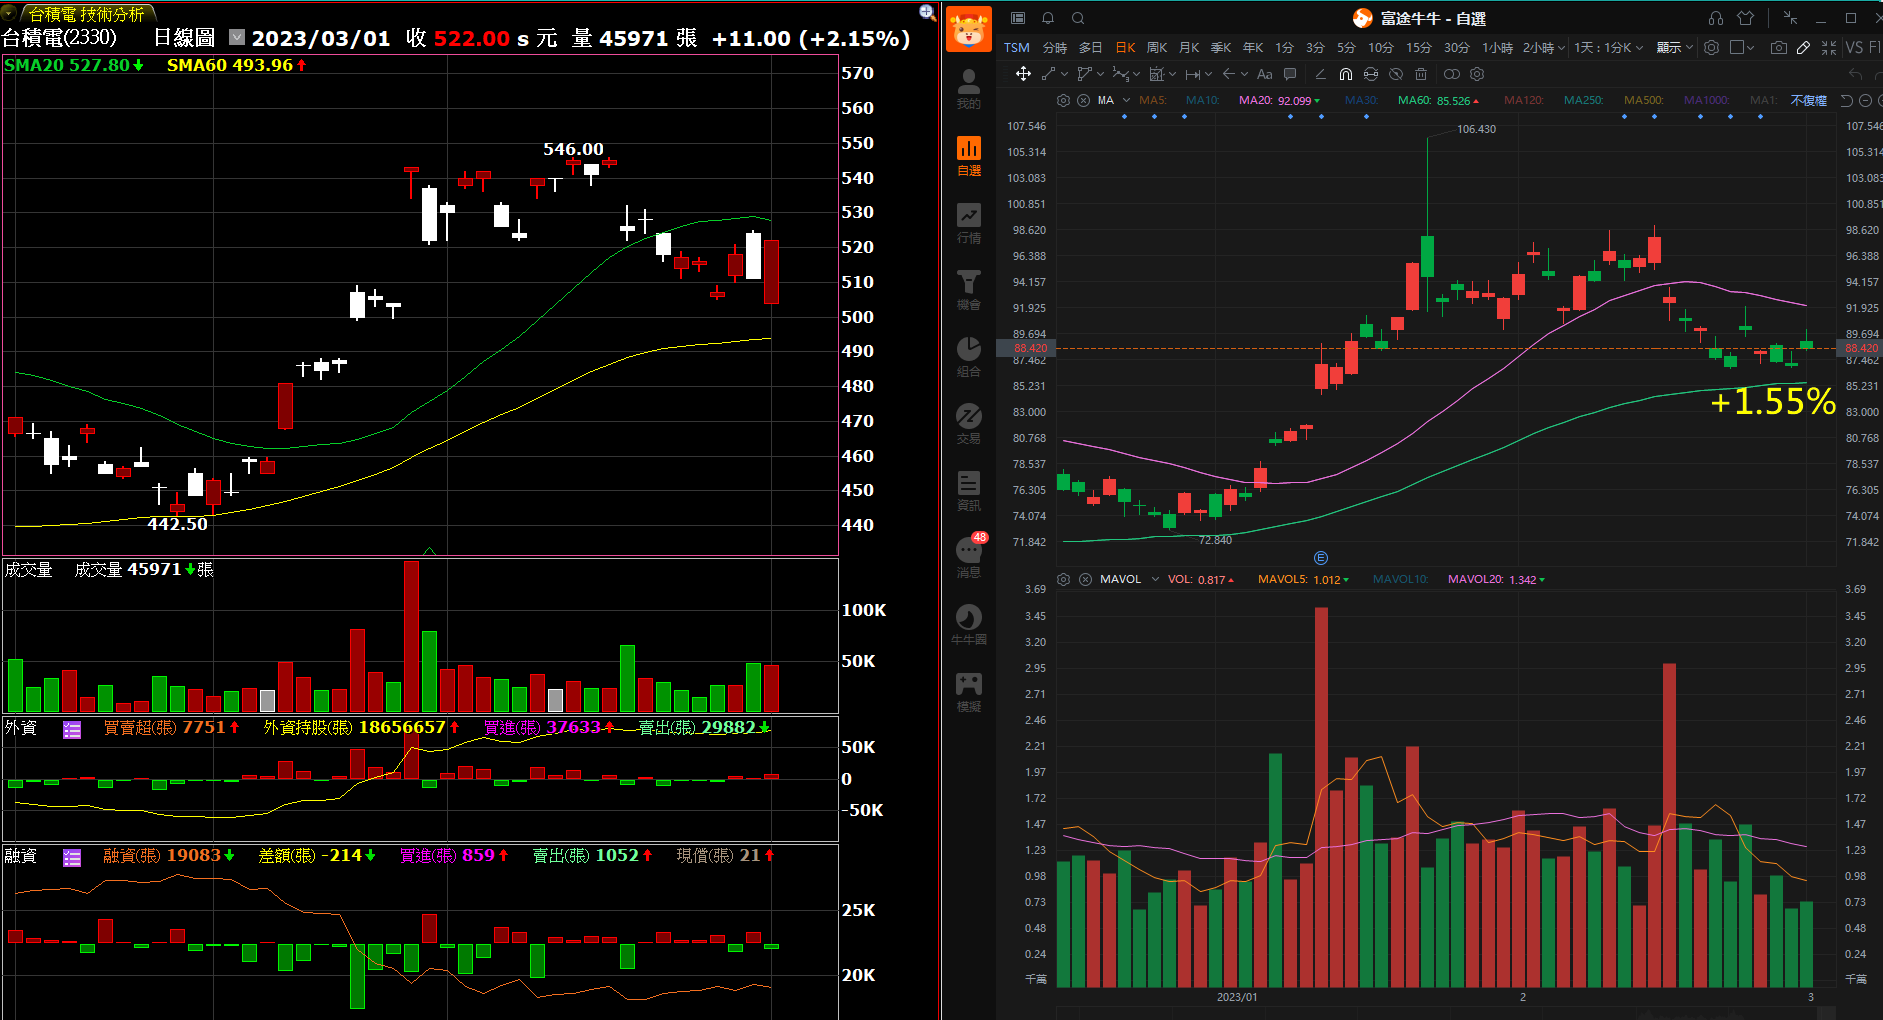This screenshot has height=1020, width=1883.
Task: Open 日線圖 dropdown on left chart
Action: tap(237, 37)
